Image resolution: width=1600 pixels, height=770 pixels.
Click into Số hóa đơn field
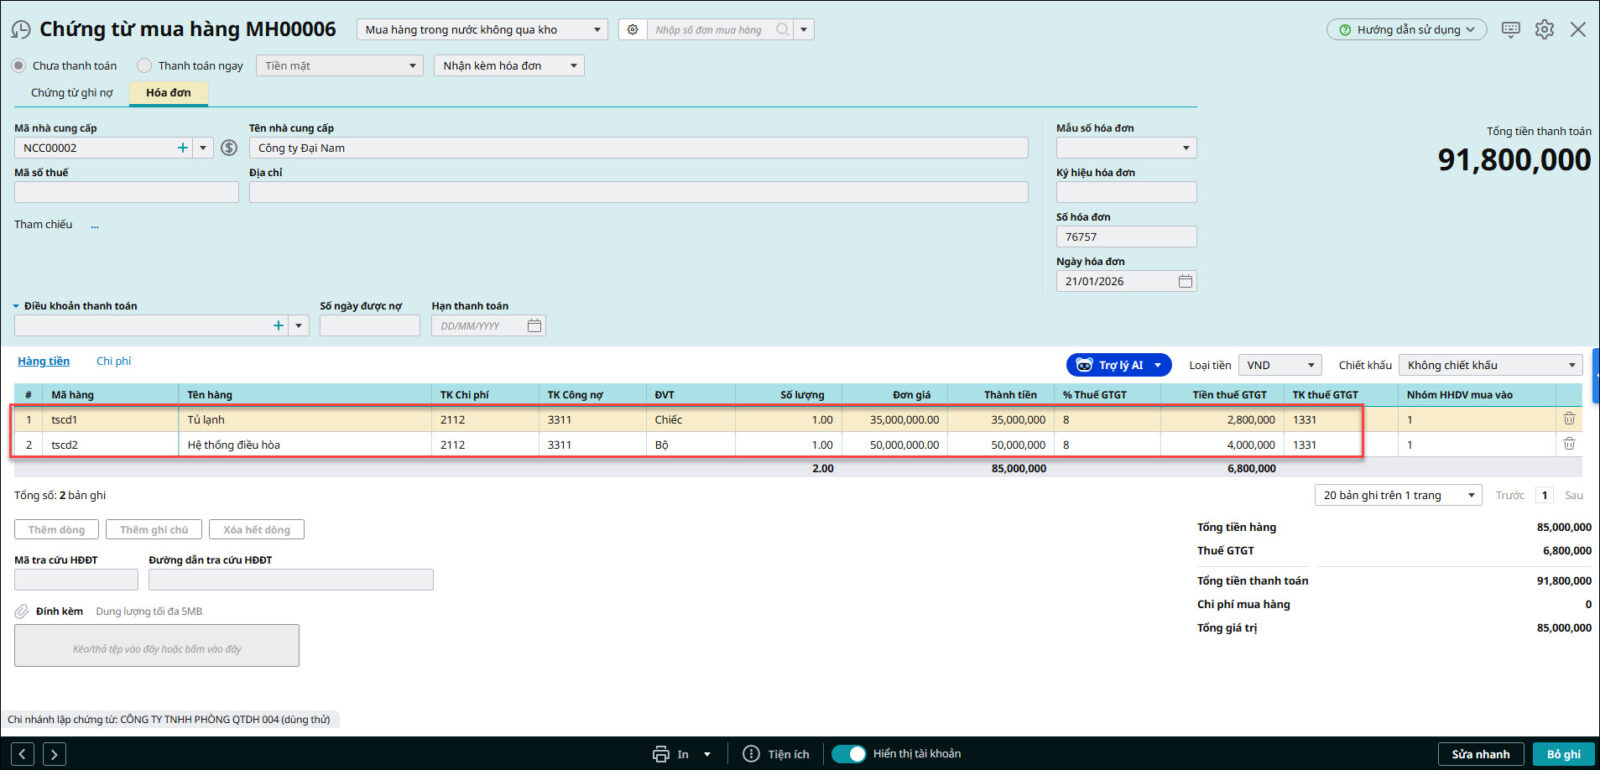coord(1126,237)
